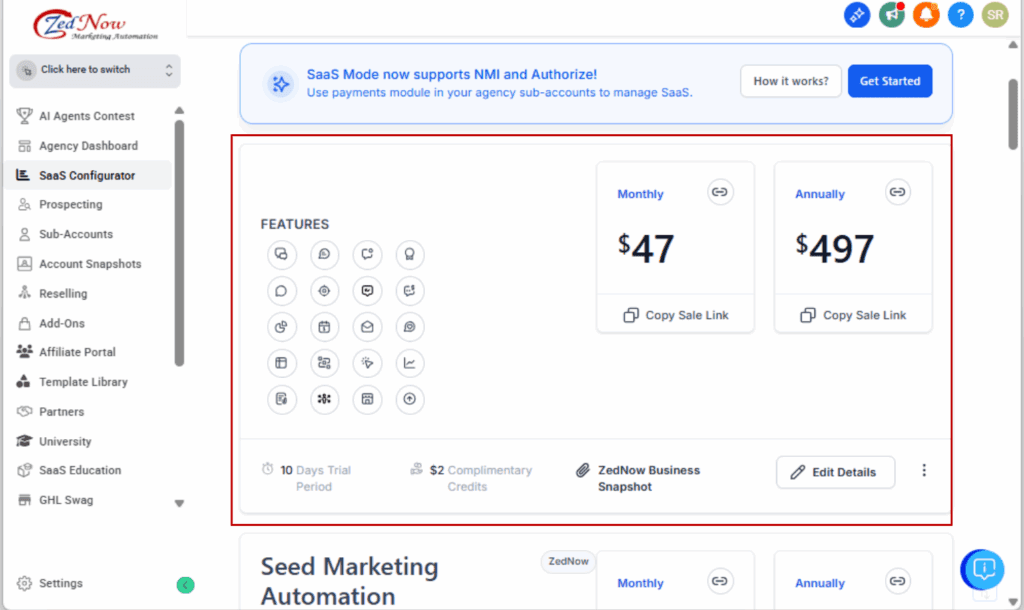Click the 'Seed Marketing Automation' plan title
1024x610 pixels.
point(349,581)
